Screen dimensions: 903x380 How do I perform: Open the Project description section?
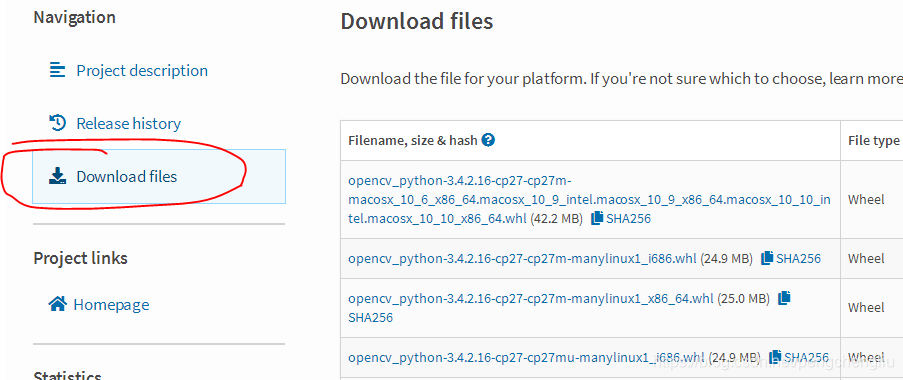pyautogui.click(x=142, y=71)
